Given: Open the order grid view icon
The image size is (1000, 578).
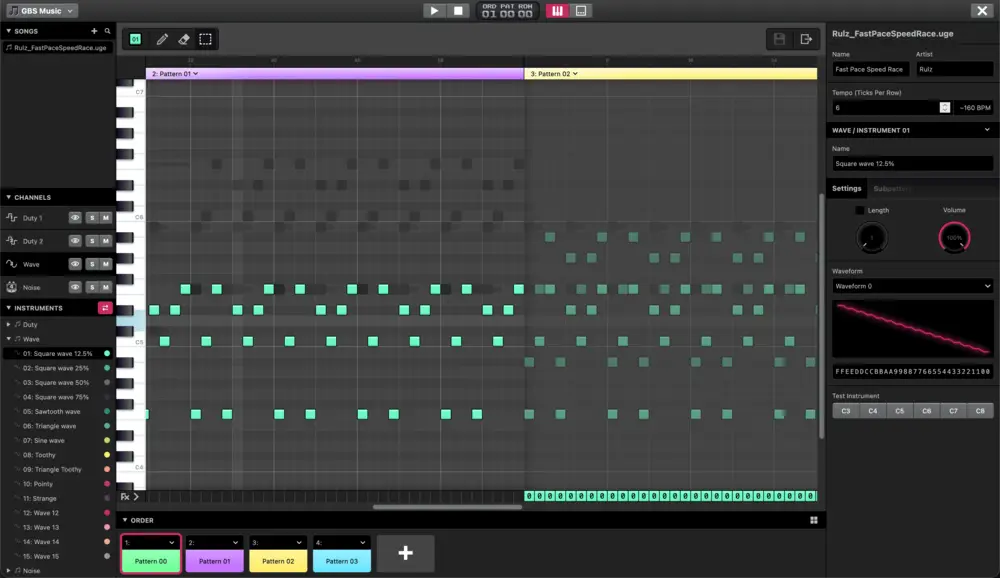Looking at the screenshot, I should tap(814, 520).
